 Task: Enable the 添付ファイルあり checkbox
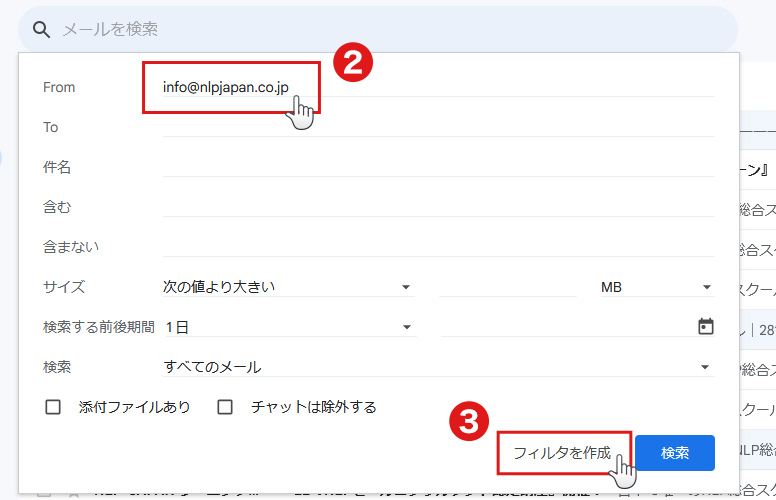pyautogui.click(x=54, y=407)
